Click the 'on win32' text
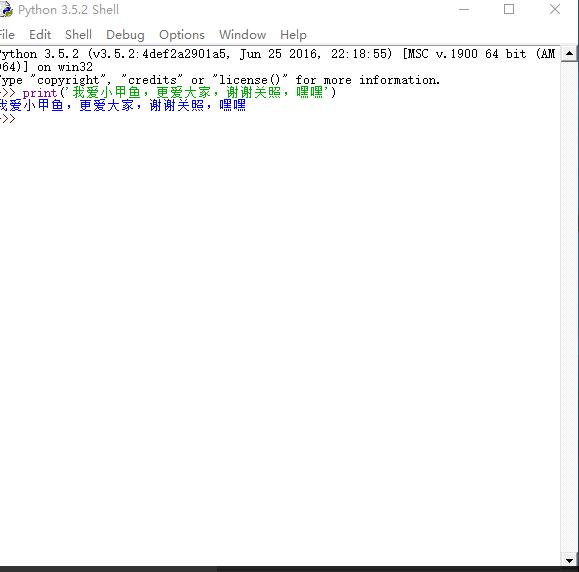579x572 pixels. click(65, 67)
